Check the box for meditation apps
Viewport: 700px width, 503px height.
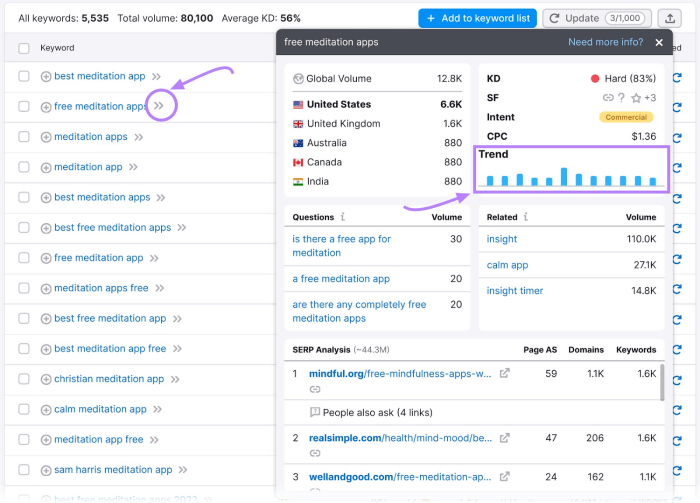(24, 137)
